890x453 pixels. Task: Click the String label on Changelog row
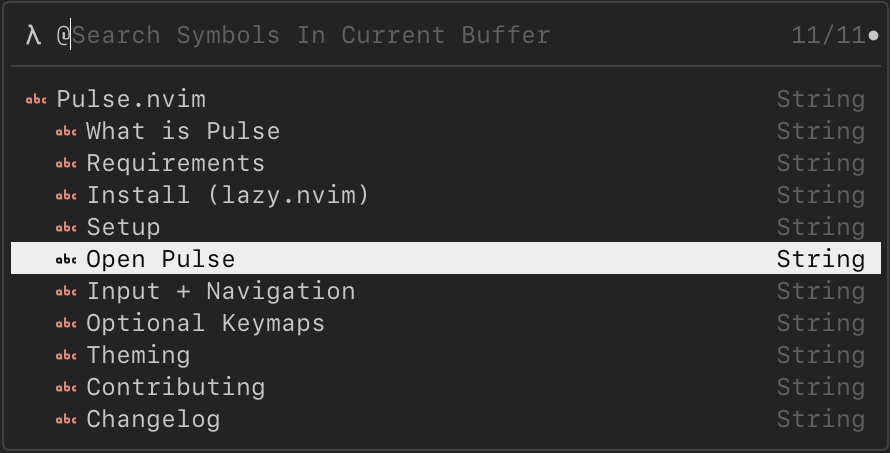click(x=821, y=419)
